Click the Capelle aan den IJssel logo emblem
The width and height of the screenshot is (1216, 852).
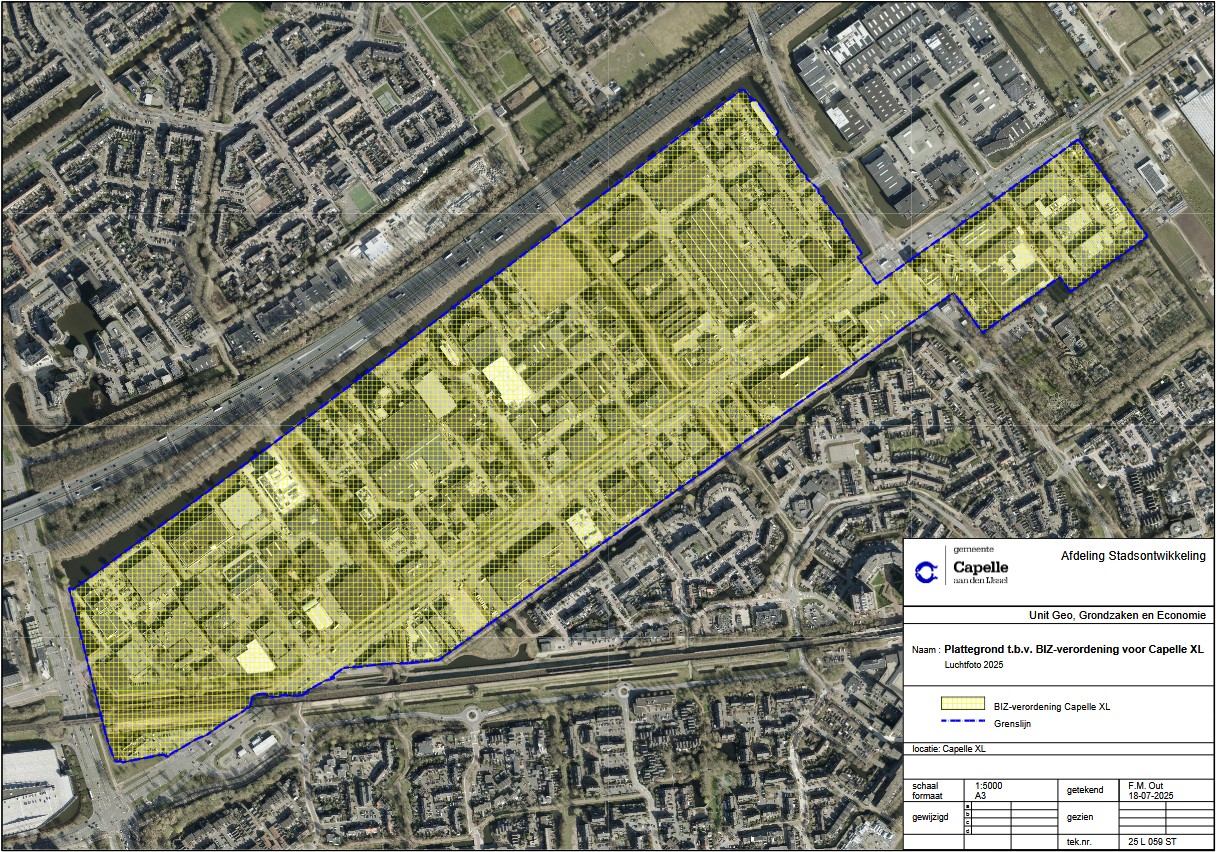pos(927,571)
